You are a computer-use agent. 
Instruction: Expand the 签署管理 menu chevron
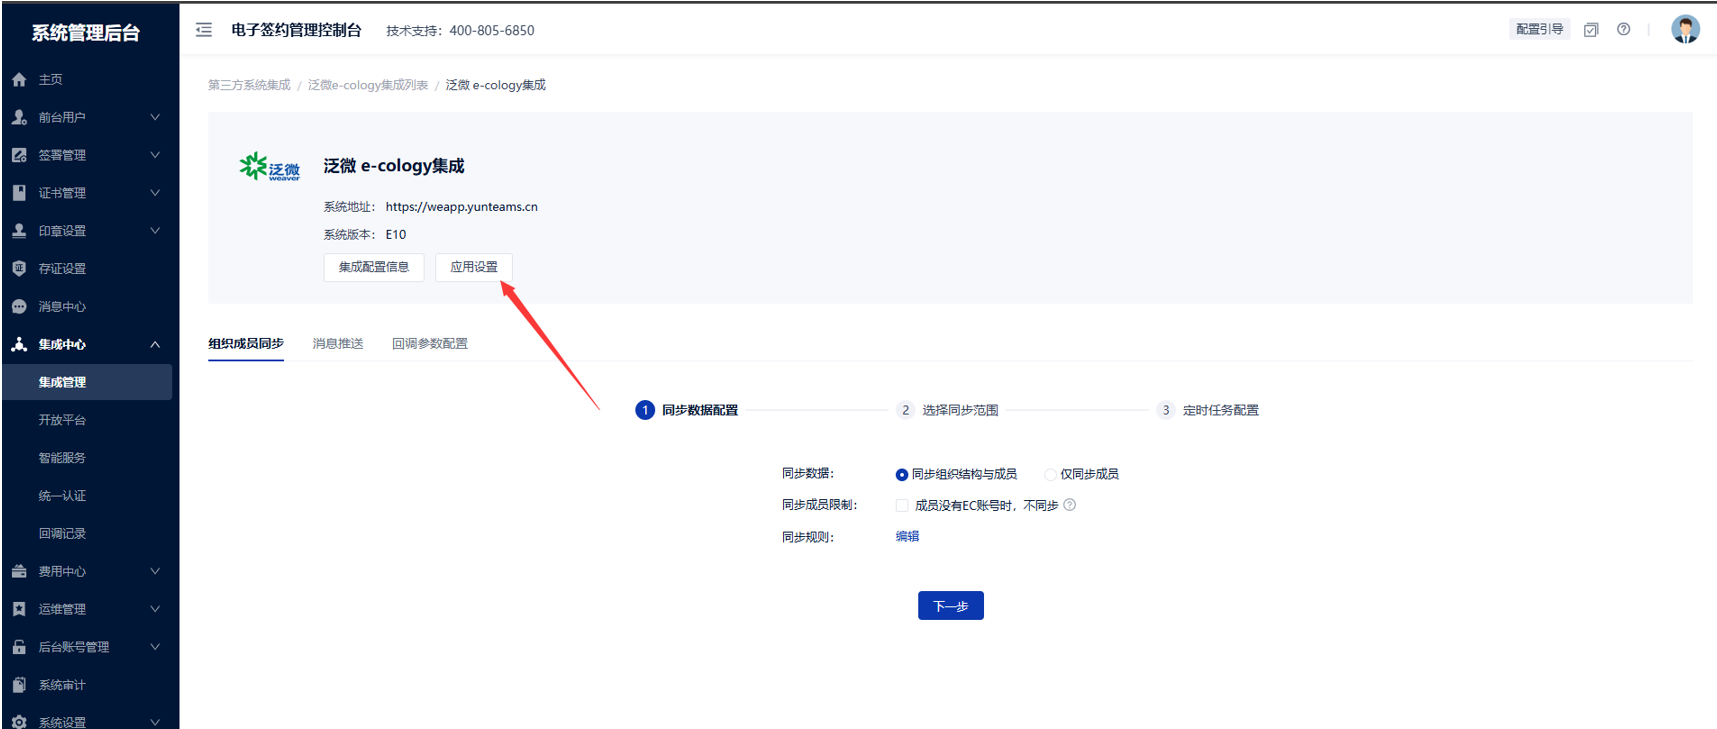[155, 155]
